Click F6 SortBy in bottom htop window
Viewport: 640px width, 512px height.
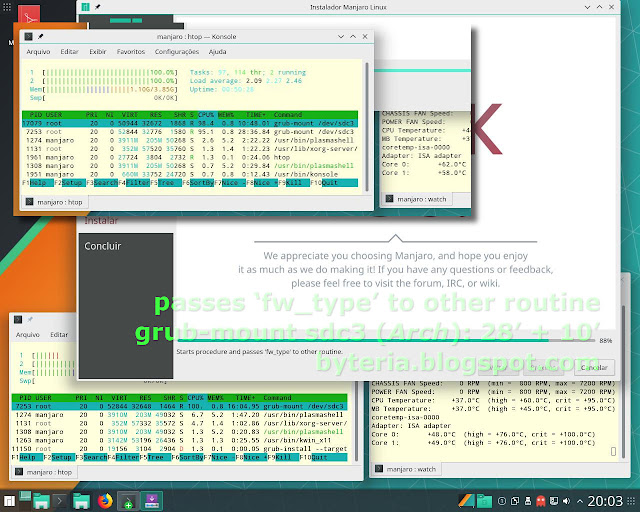[x=187, y=457]
